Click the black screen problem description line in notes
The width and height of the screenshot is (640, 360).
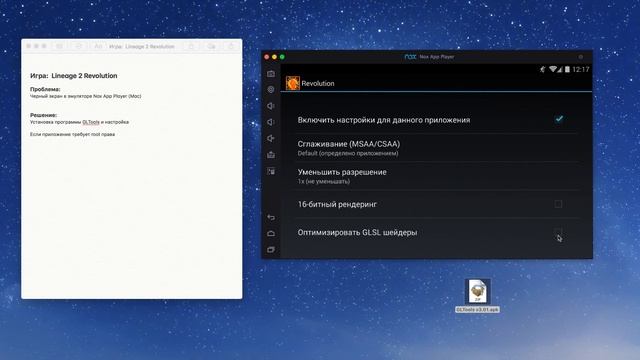pos(85,96)
